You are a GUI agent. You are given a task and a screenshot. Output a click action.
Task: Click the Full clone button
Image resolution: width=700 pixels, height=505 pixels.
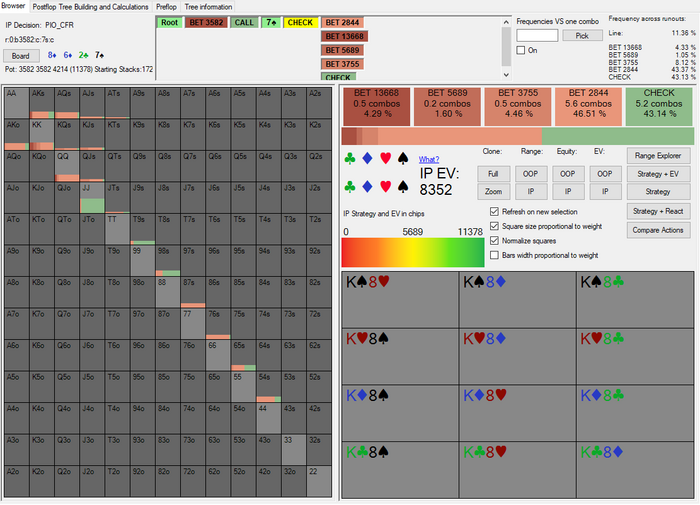[x=493, y=174]
